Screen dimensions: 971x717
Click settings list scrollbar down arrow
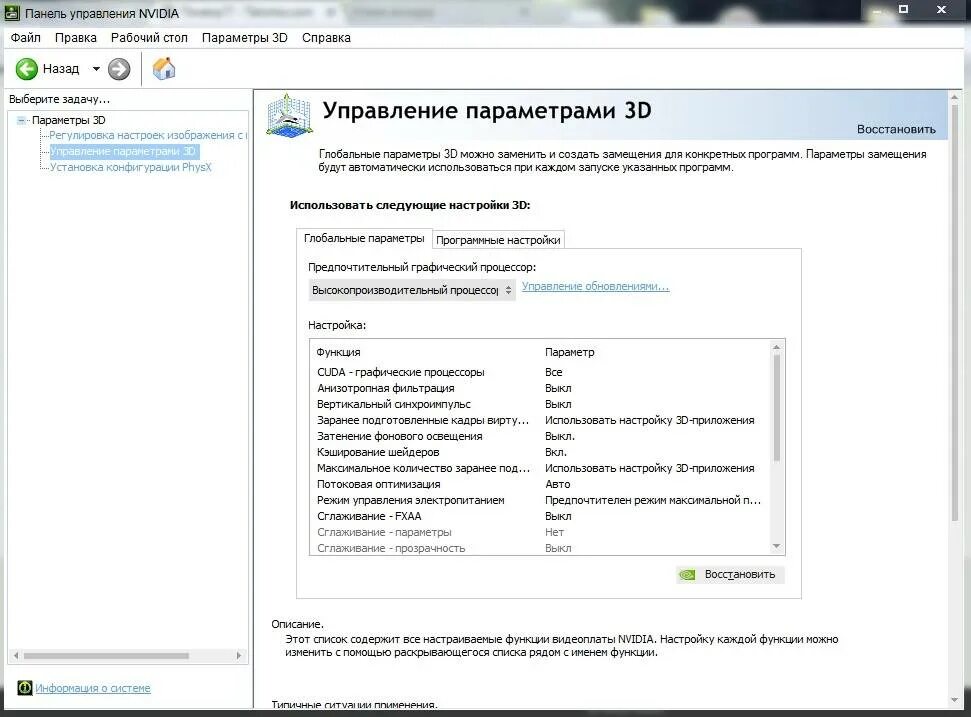pos(777,546)
